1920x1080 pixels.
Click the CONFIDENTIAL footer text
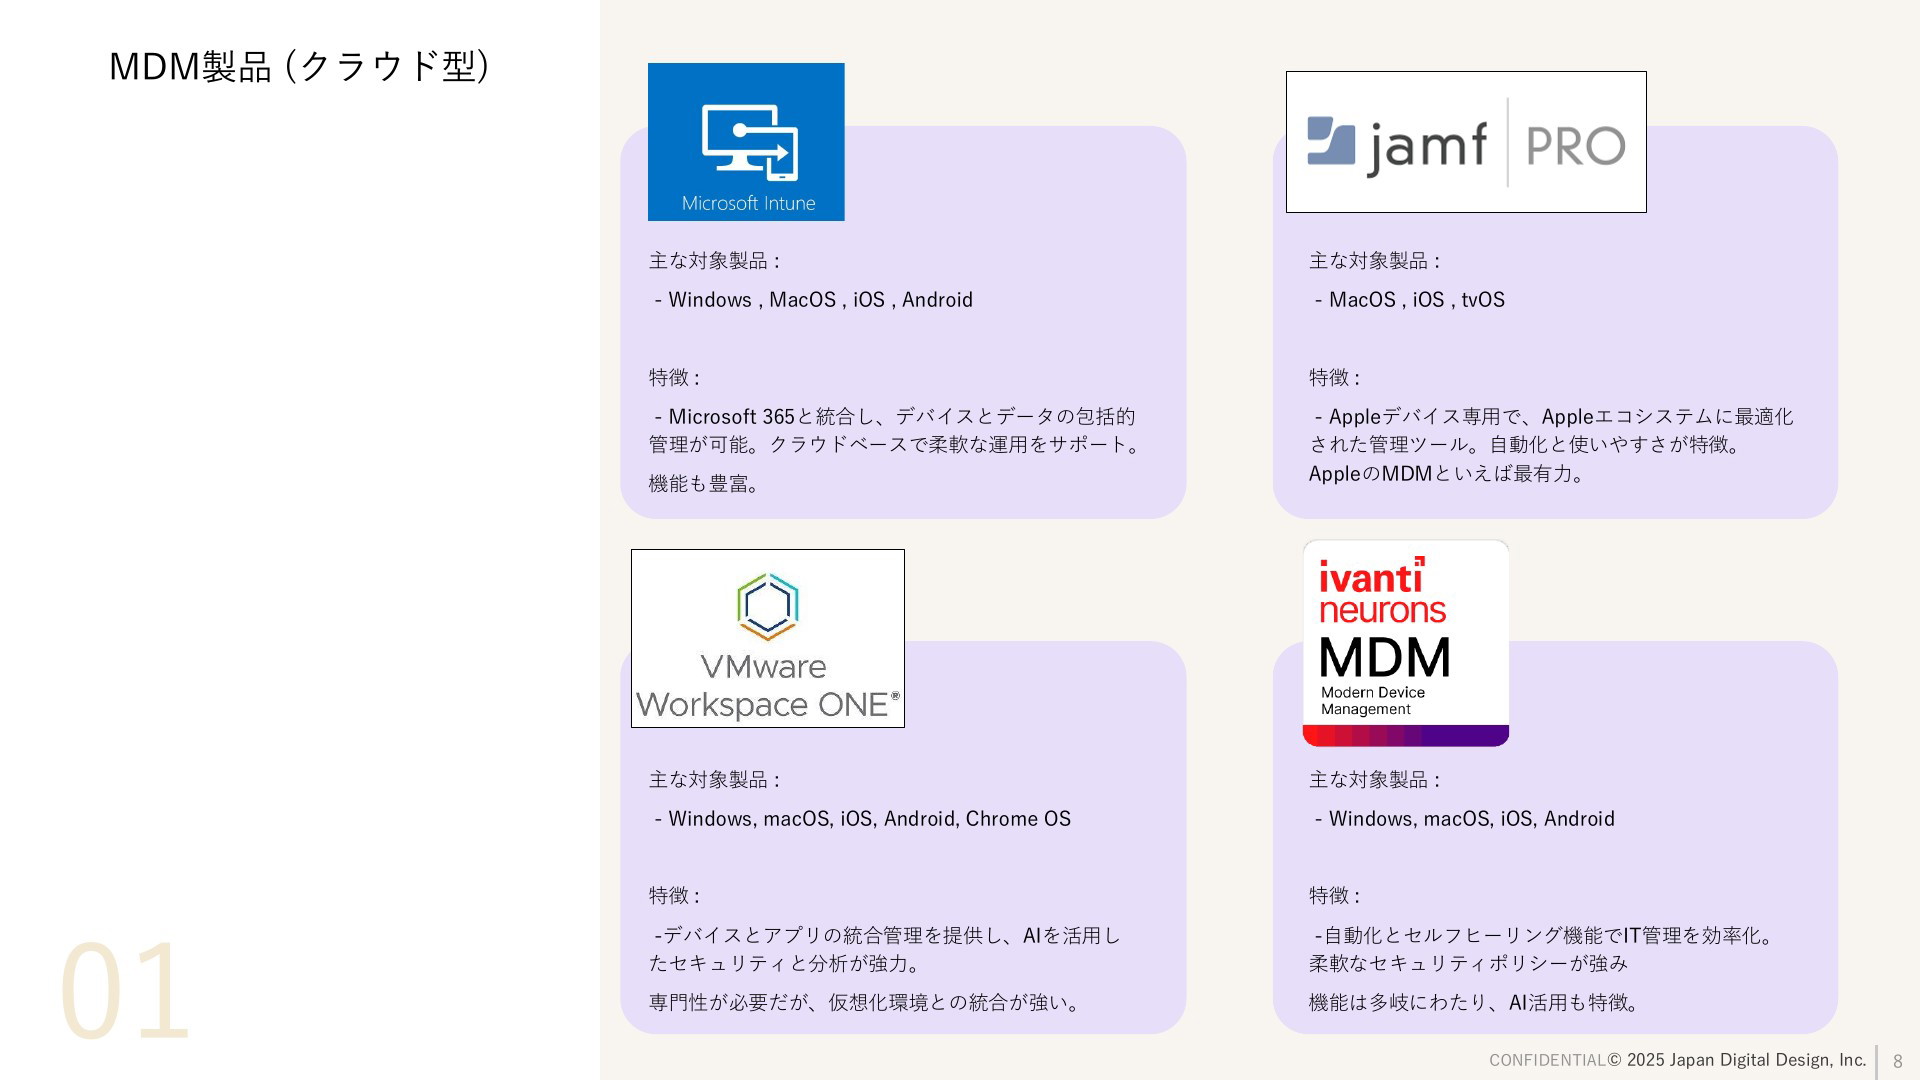1547,1060
